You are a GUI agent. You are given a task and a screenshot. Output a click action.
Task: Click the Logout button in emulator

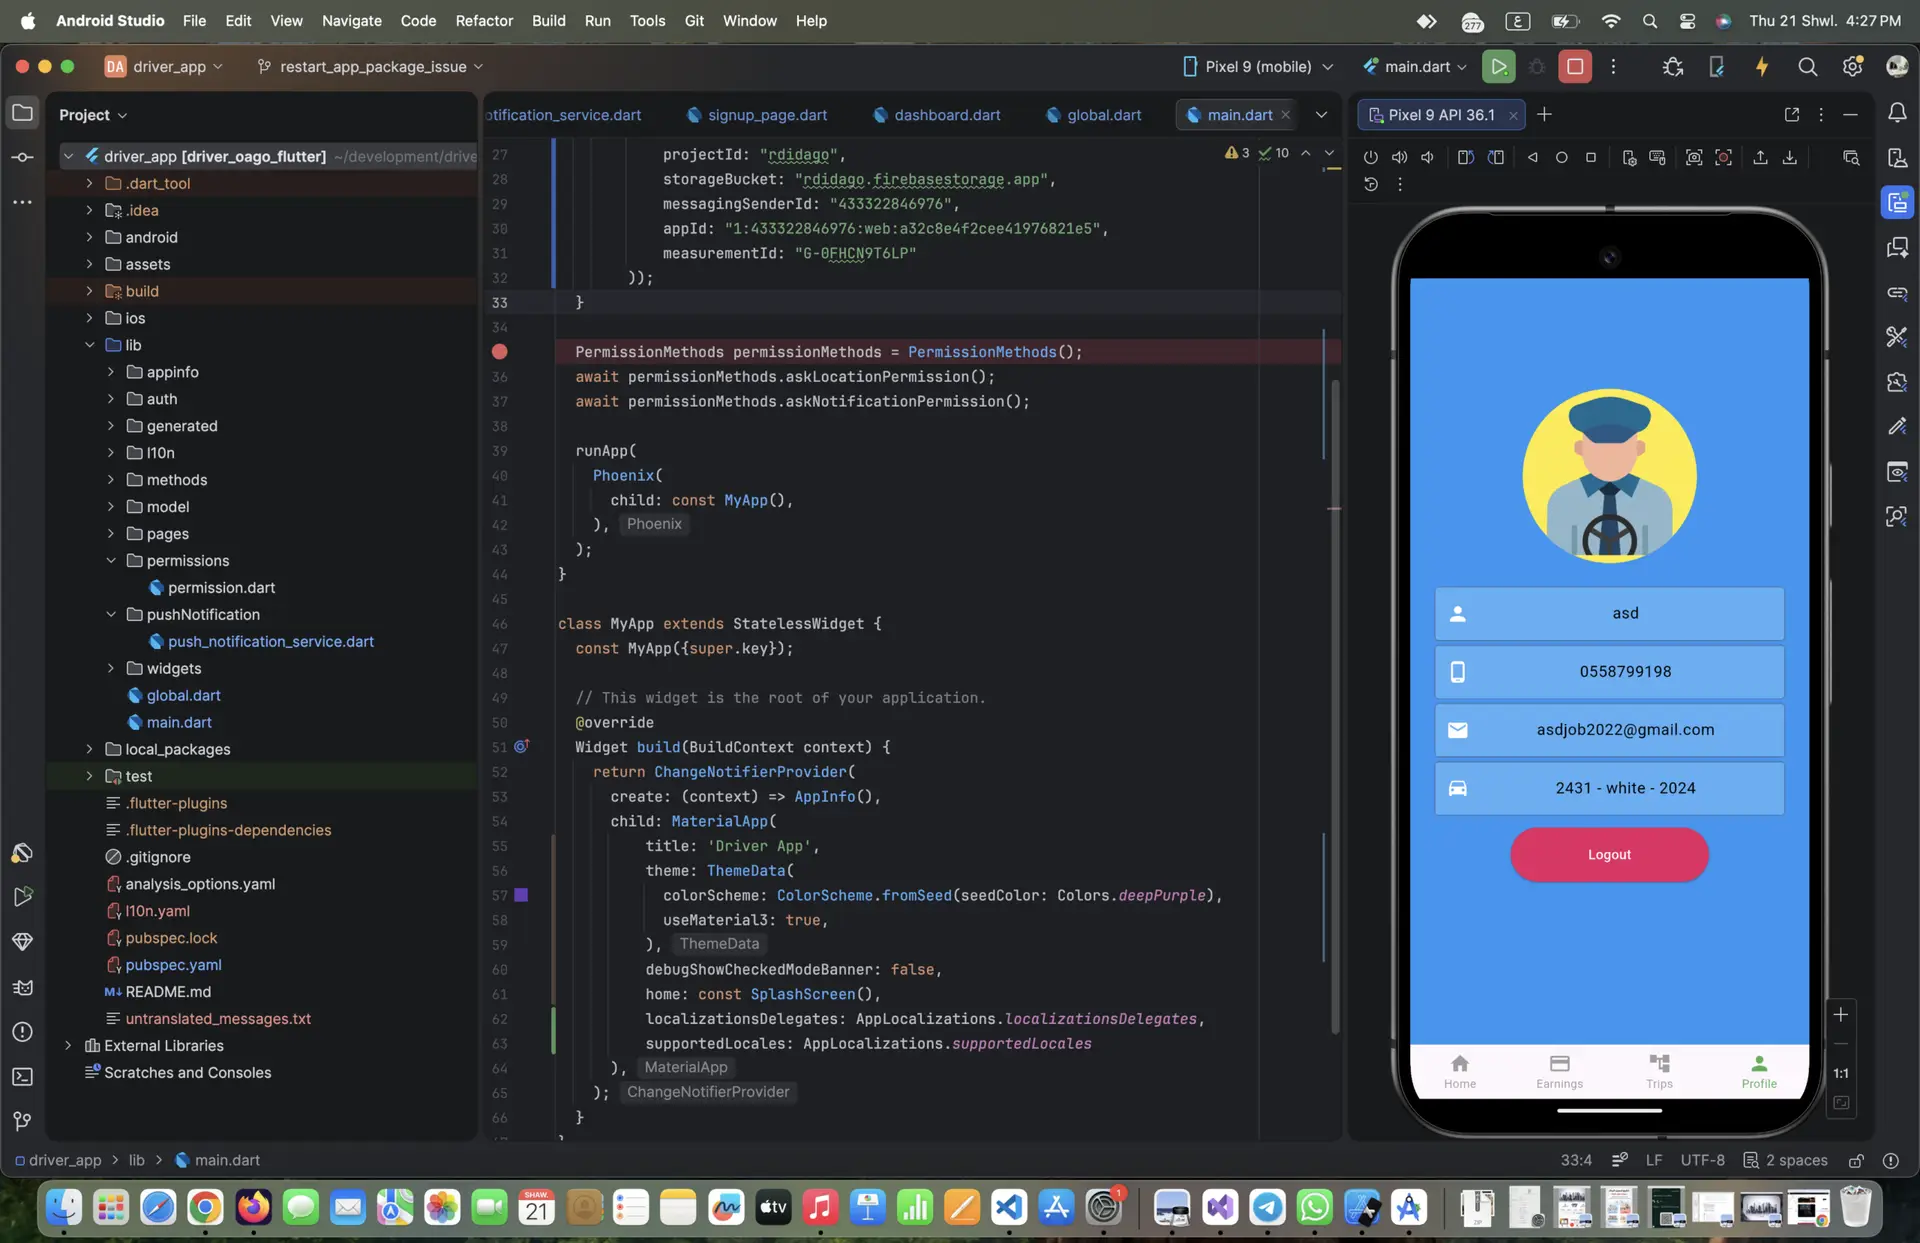tap(1609, 855)
